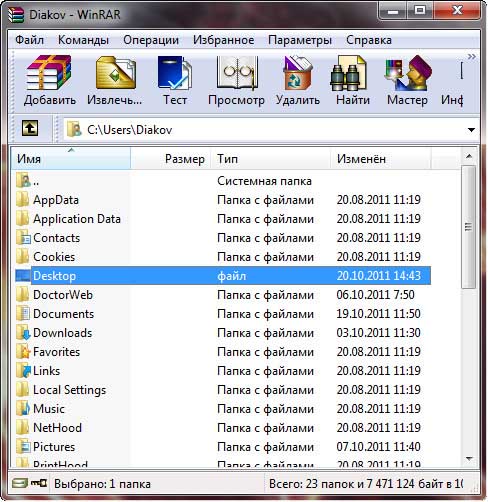Open the Справка menu
Screen dimensions: 488x502
[369, 40]
